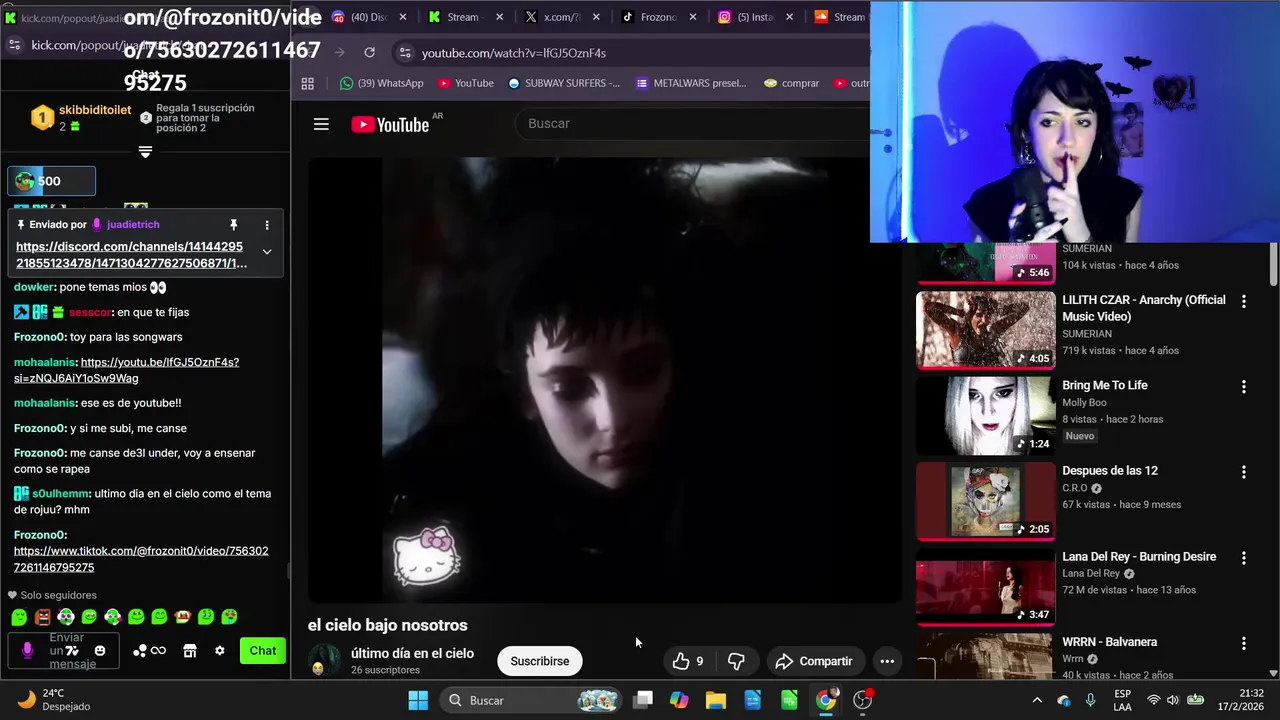The height and width of the screenshot is (720, 1280).
Task: Open volume control in system tray
Action: pyautogui.click(x=1173, y=700)
